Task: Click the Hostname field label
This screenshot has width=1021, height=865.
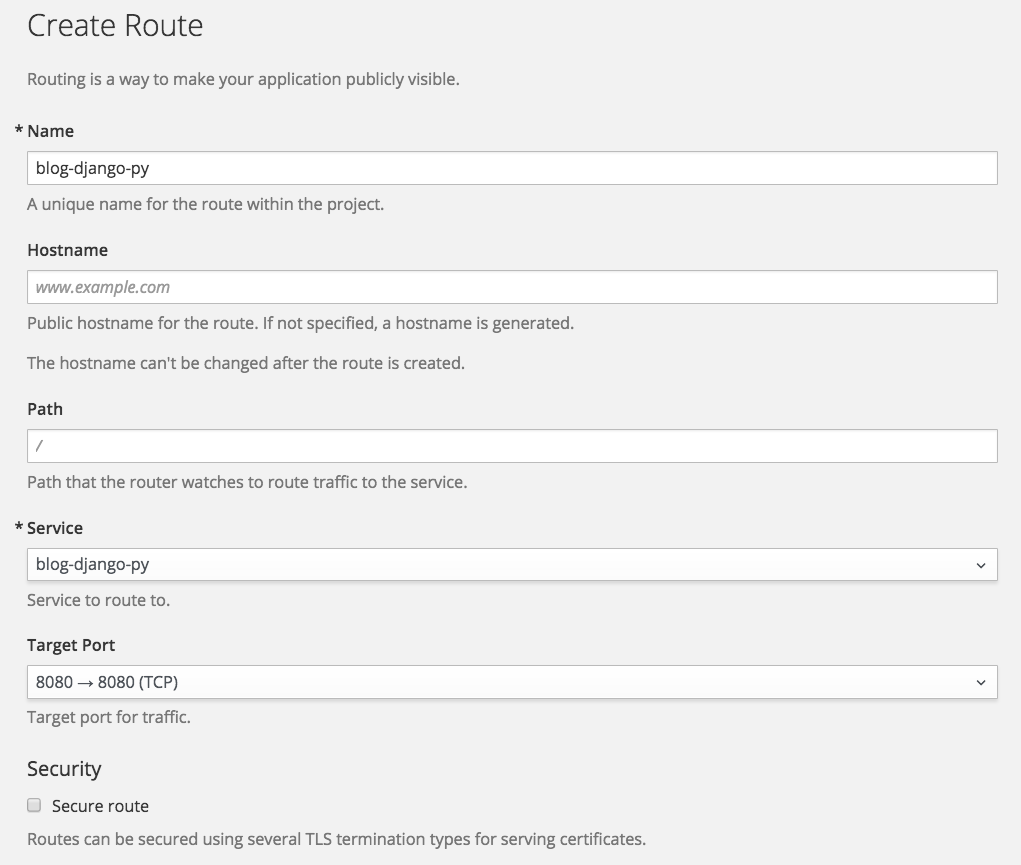Action: tap(67, 250)
